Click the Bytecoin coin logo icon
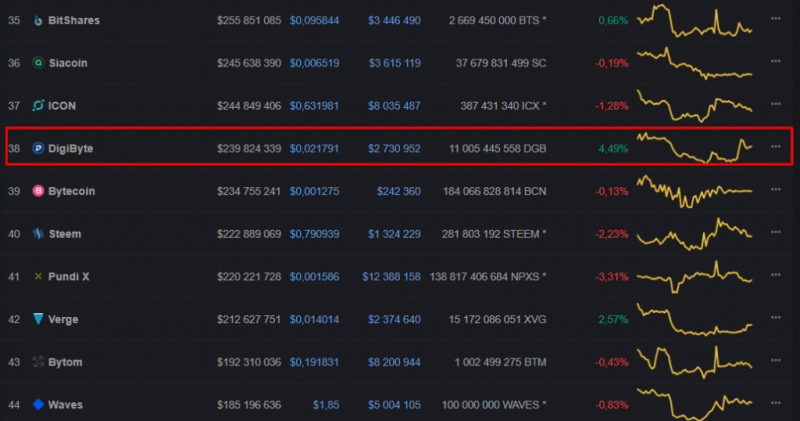This screenshot has height=421, width=800. pyautogui.click(x=38, y=191)
